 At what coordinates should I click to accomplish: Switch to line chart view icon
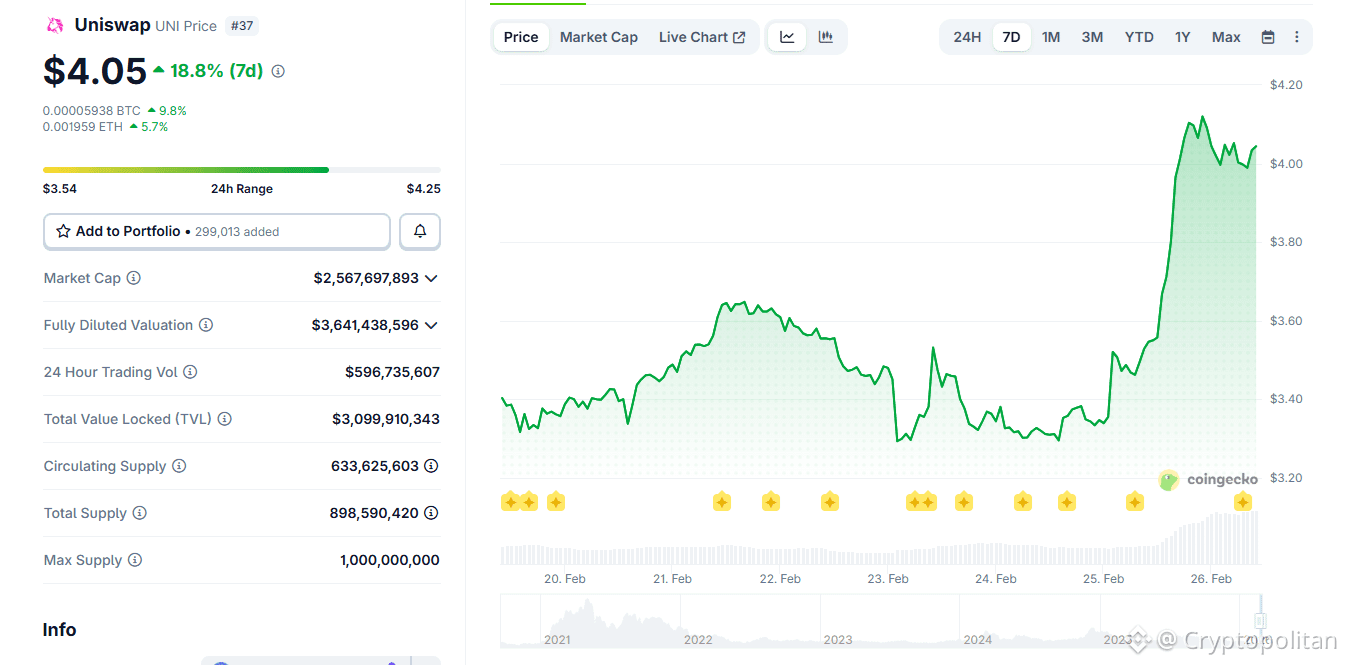(x=787, y=37)
